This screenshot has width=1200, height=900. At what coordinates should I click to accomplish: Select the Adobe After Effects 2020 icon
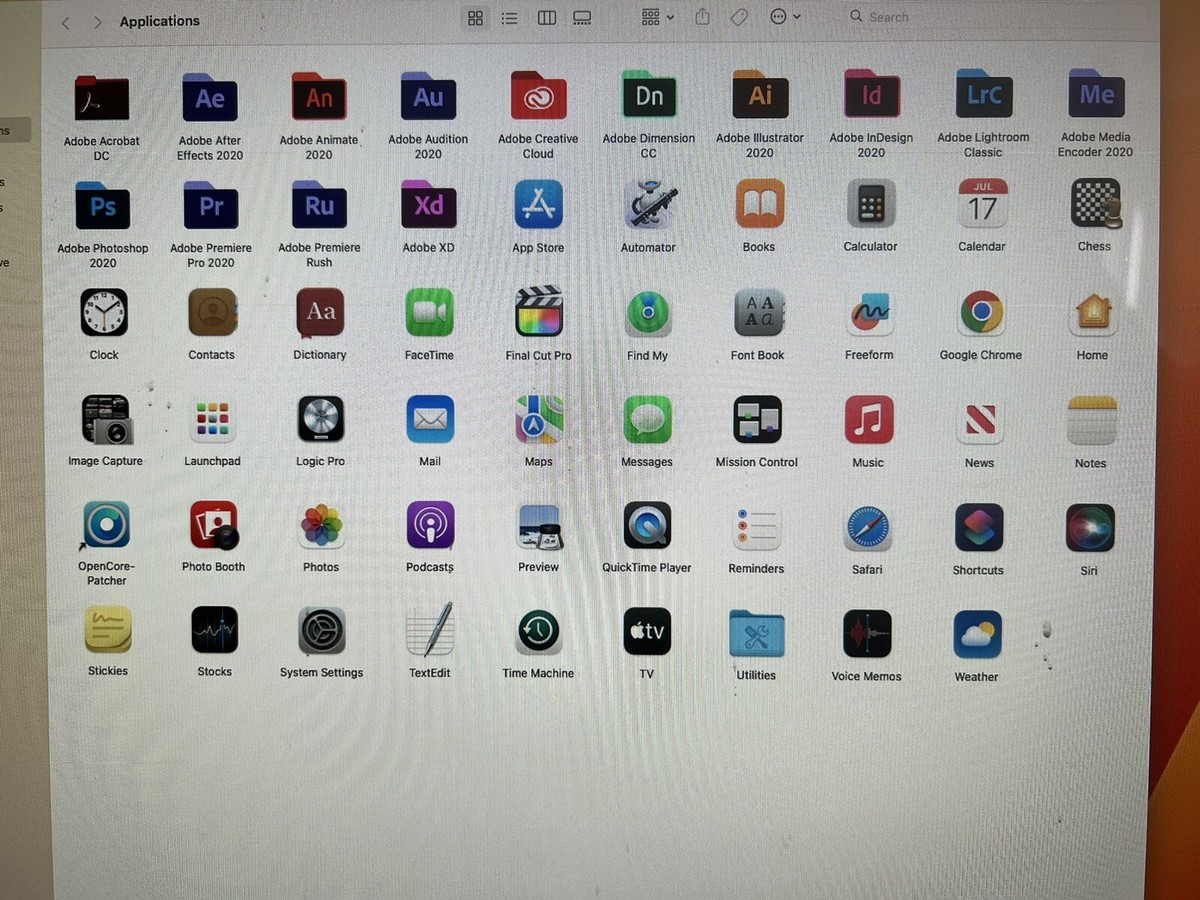(x=210, y=98)
